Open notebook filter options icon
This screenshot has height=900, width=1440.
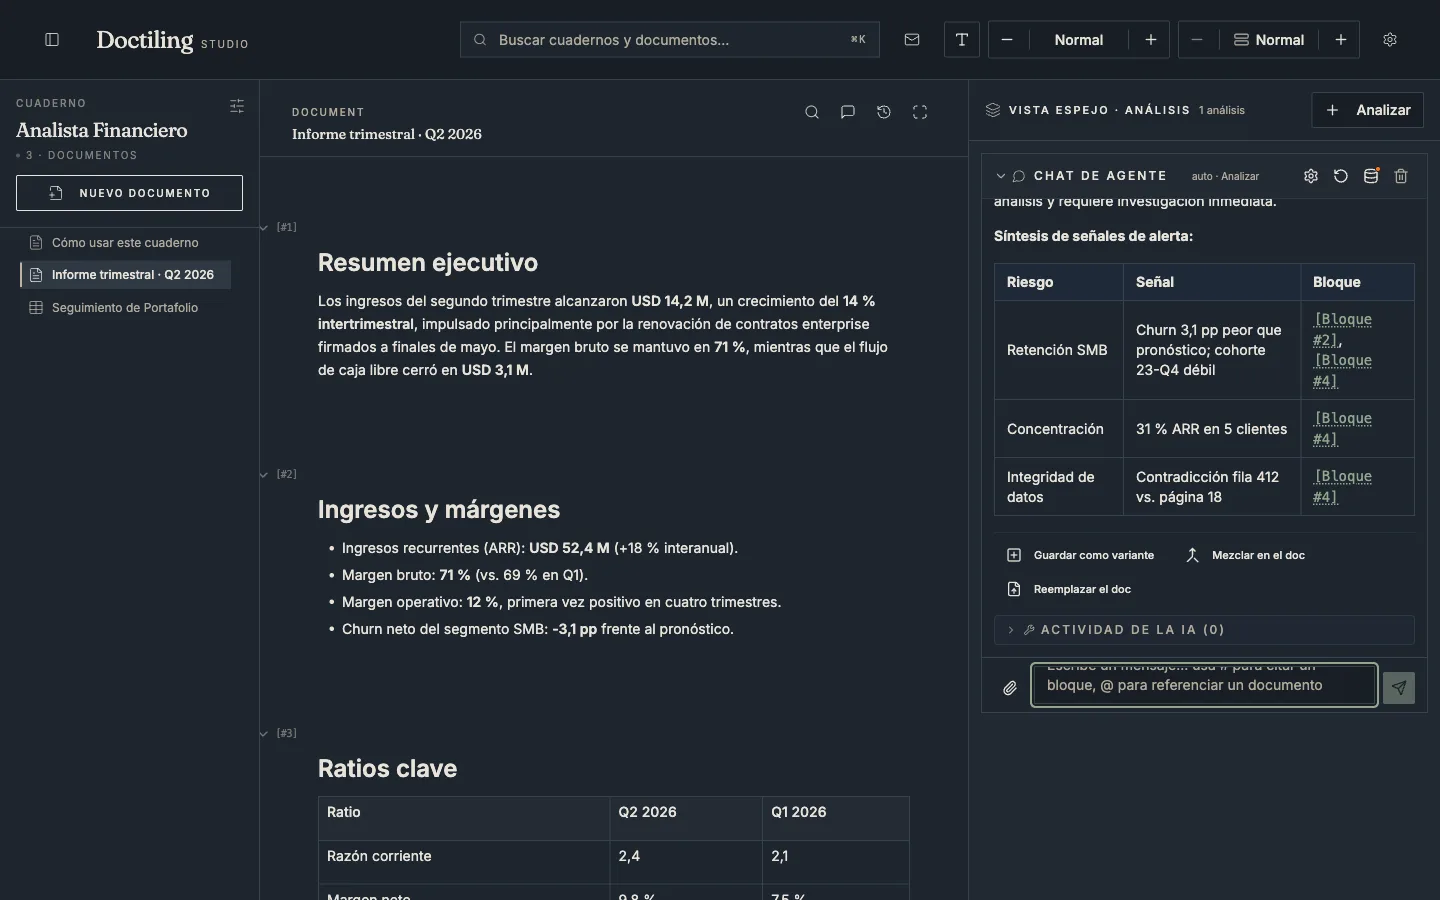coord(237,106)
